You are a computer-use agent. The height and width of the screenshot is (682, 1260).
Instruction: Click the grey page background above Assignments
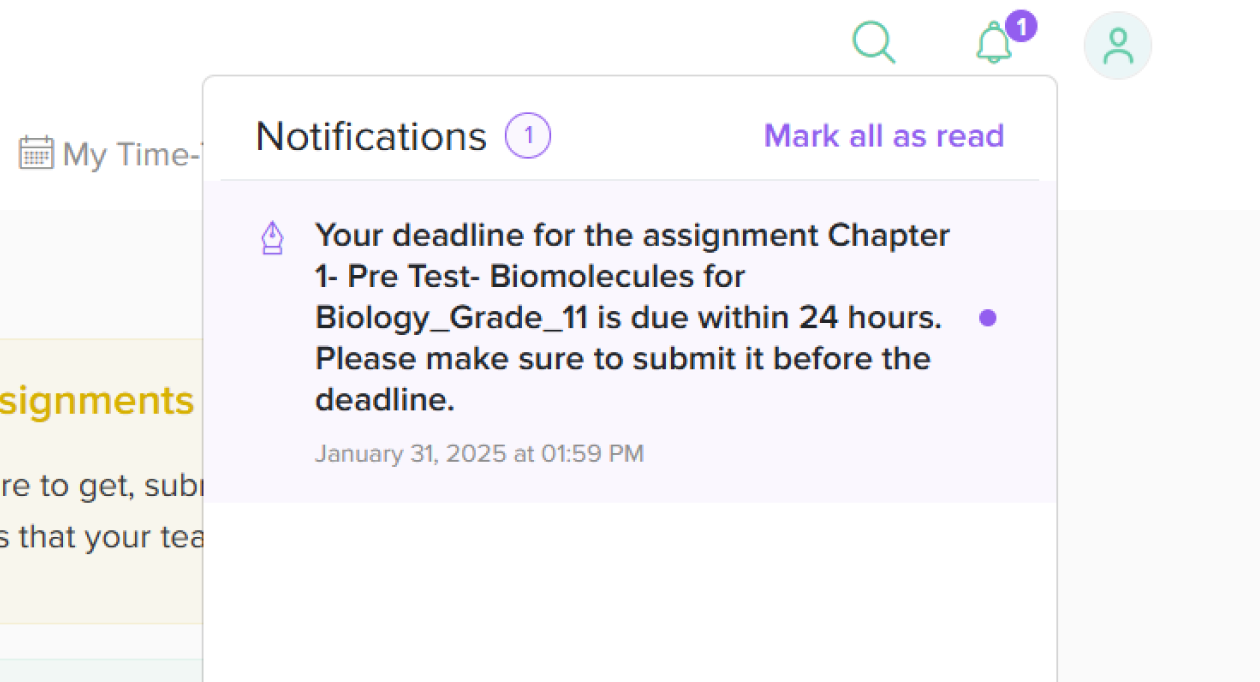click(x=100, y=270)
